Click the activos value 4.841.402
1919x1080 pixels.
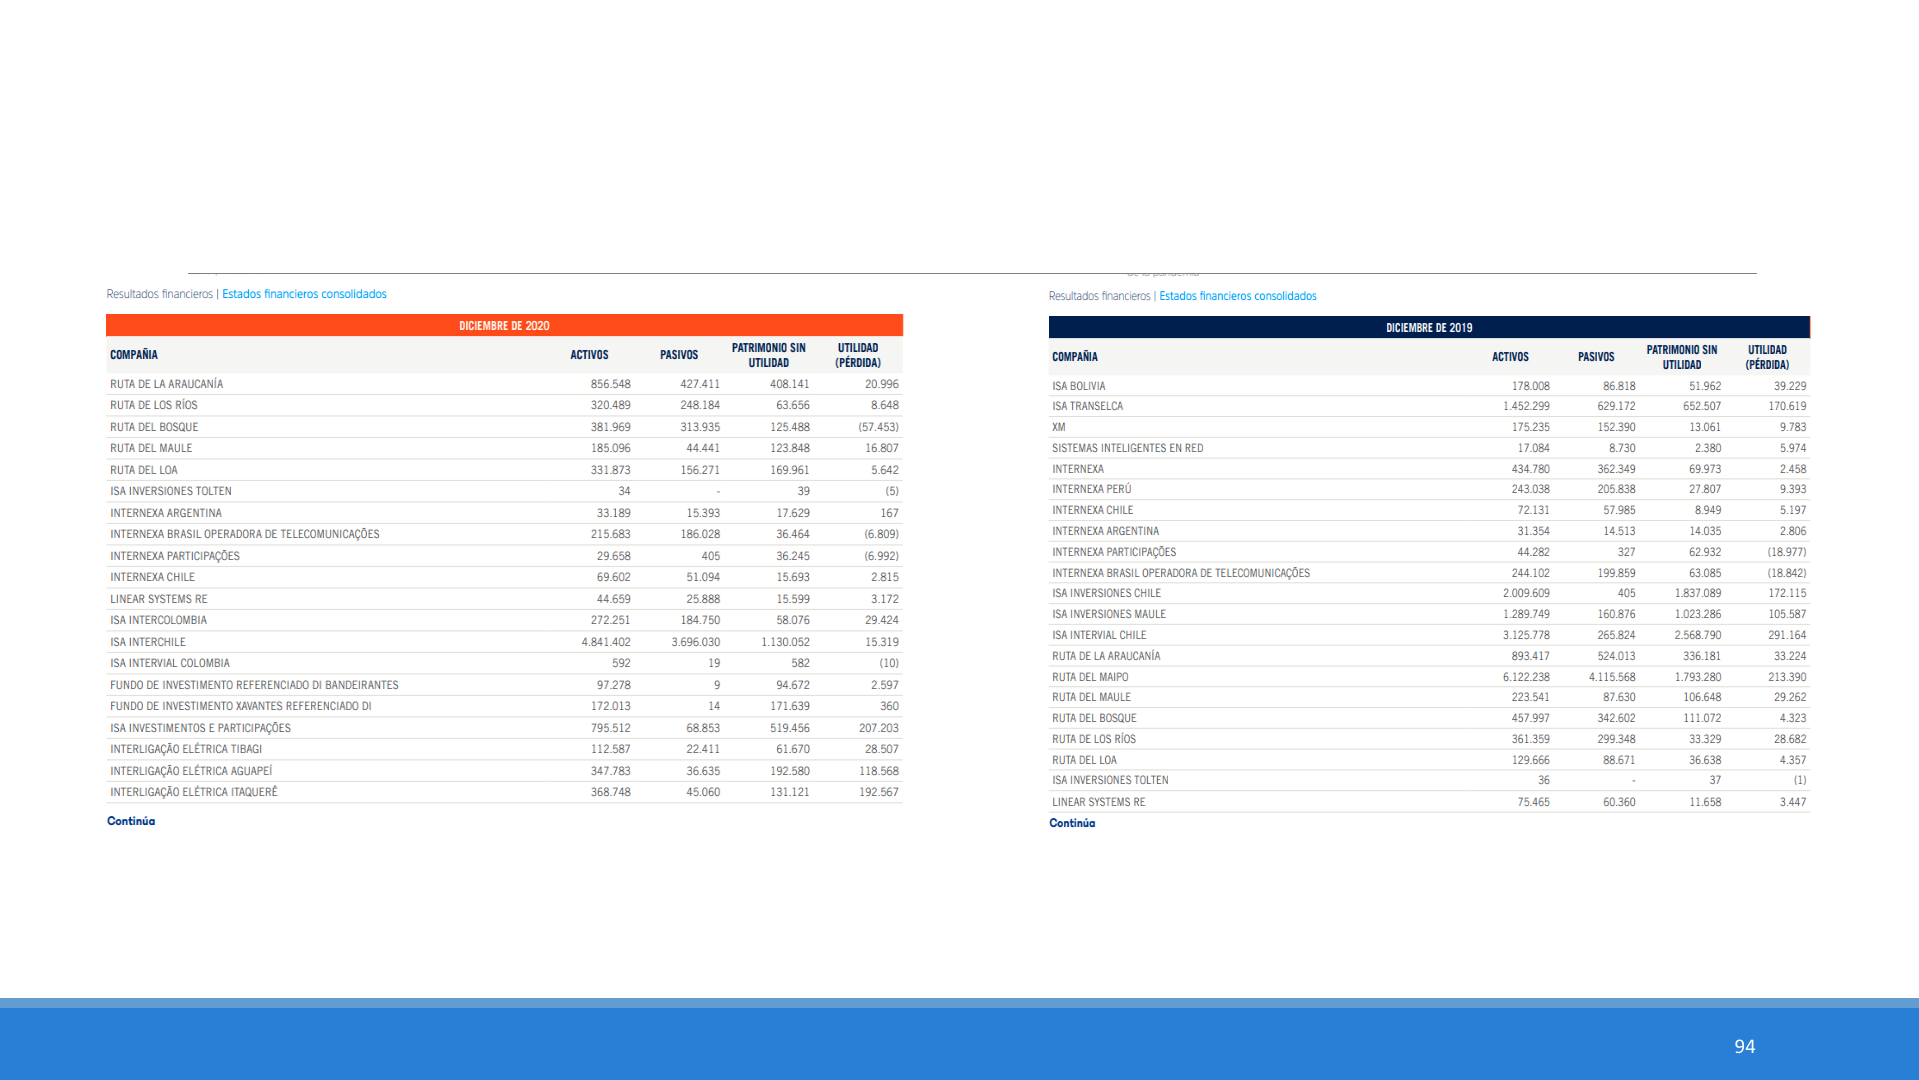point(606,642)
